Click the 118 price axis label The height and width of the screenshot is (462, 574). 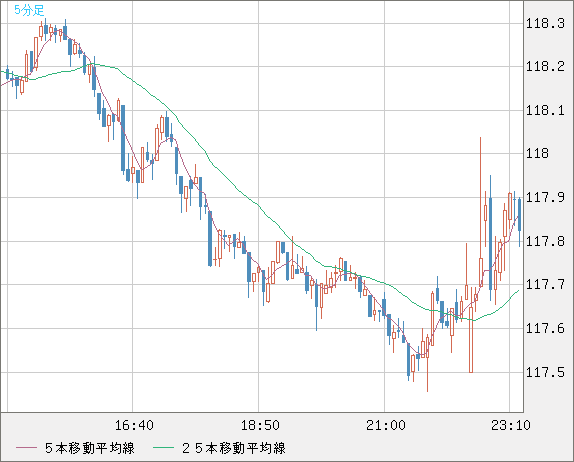pyautogui.click(x=537, y=153)
